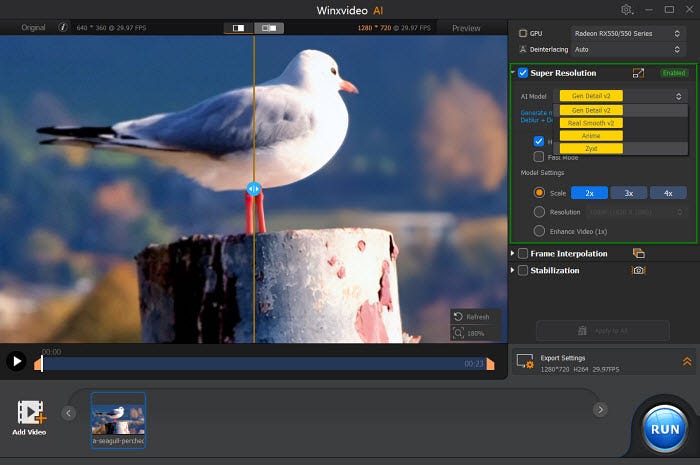Open the Deinterlacing Auto dropdown
Viewport: 700px width, 465px height.
[629, 48]
